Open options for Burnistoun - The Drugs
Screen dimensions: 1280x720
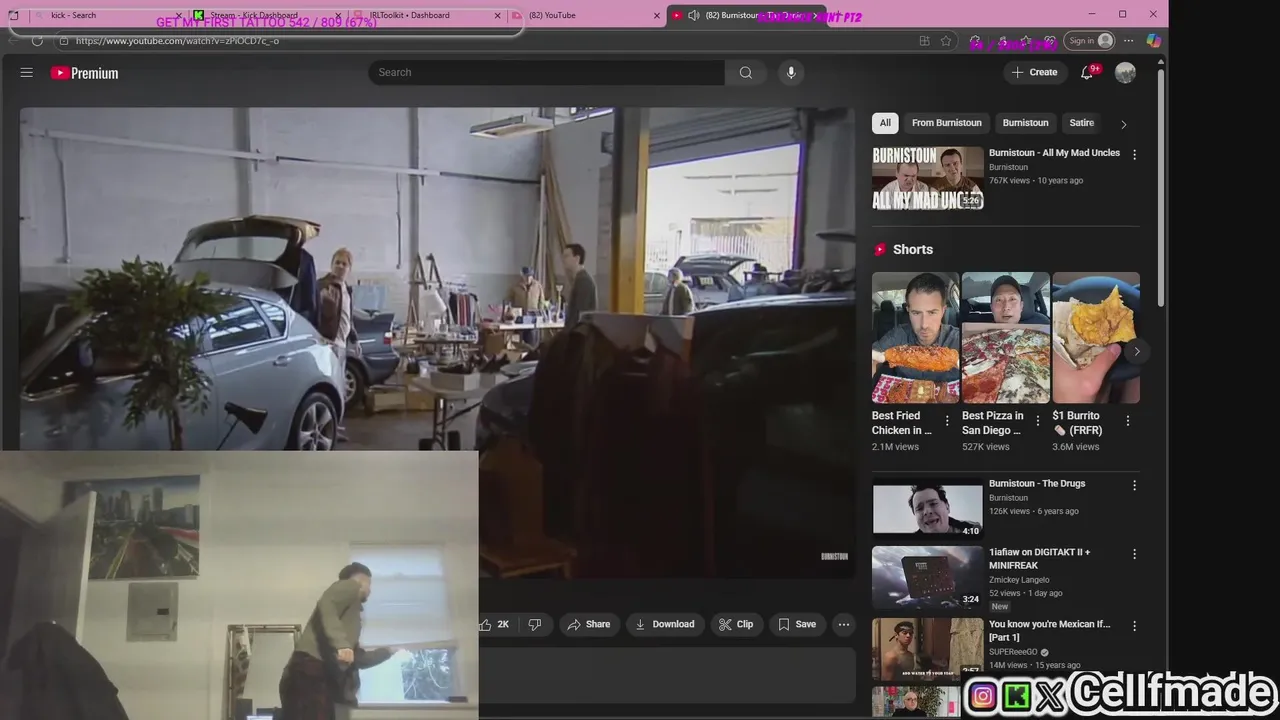(x=1134, y=485)
